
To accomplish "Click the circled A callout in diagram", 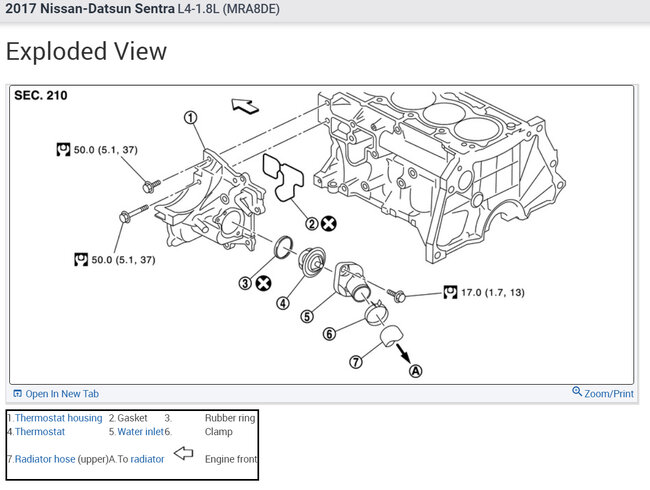I will 416,371.
